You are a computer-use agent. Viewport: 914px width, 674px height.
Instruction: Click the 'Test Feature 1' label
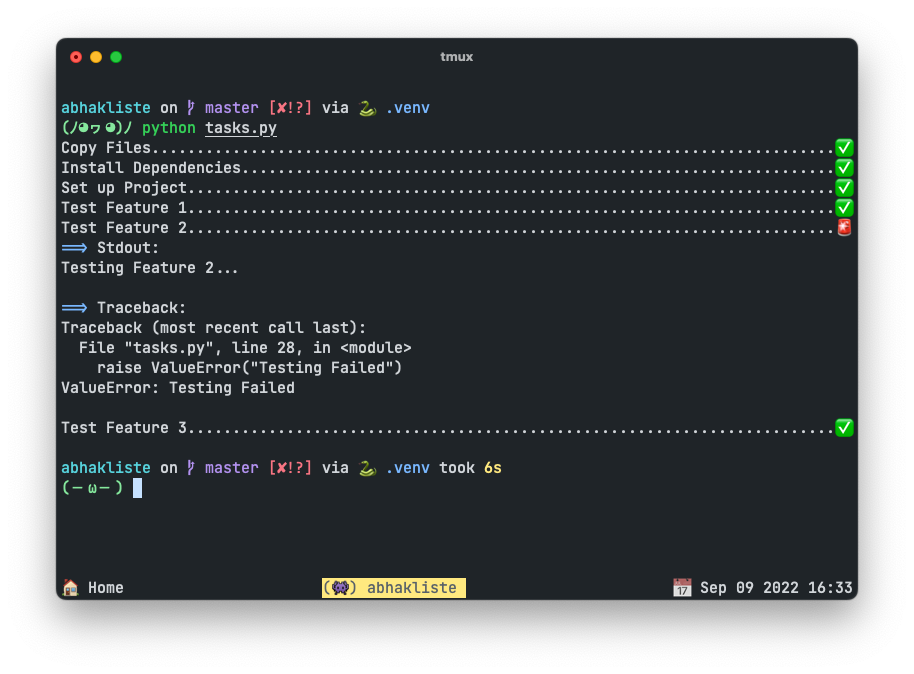coord(124,208)
